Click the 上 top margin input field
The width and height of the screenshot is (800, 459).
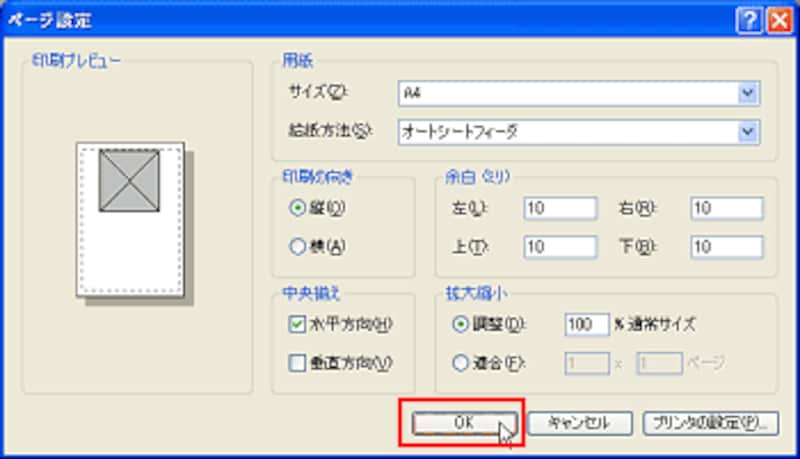coord(559,246)
